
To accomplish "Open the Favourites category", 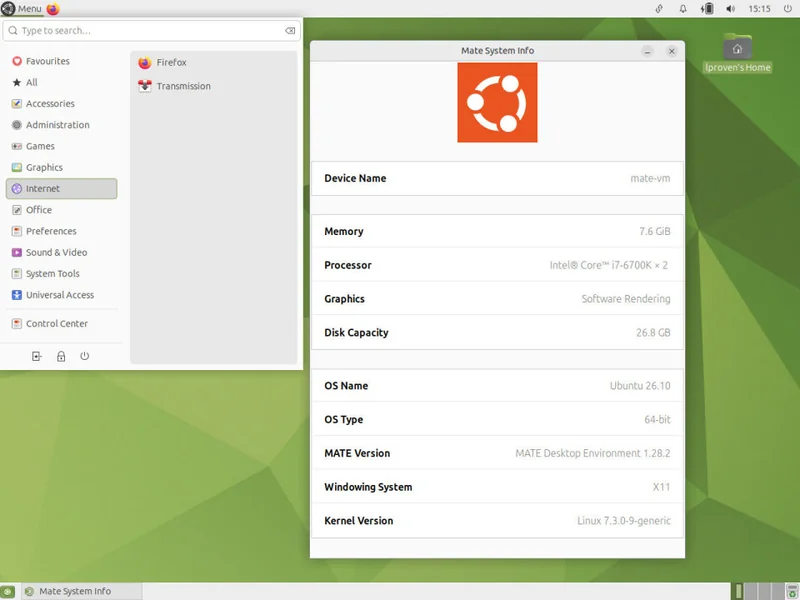I will pyautogui.click(x=62, y=61).
